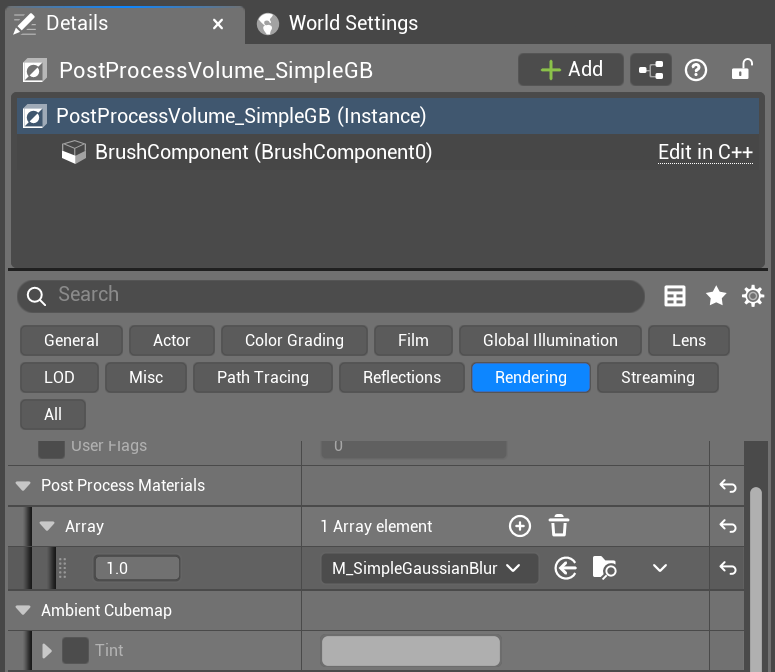
Task: Filter by the General category
Action: [71, 340]
